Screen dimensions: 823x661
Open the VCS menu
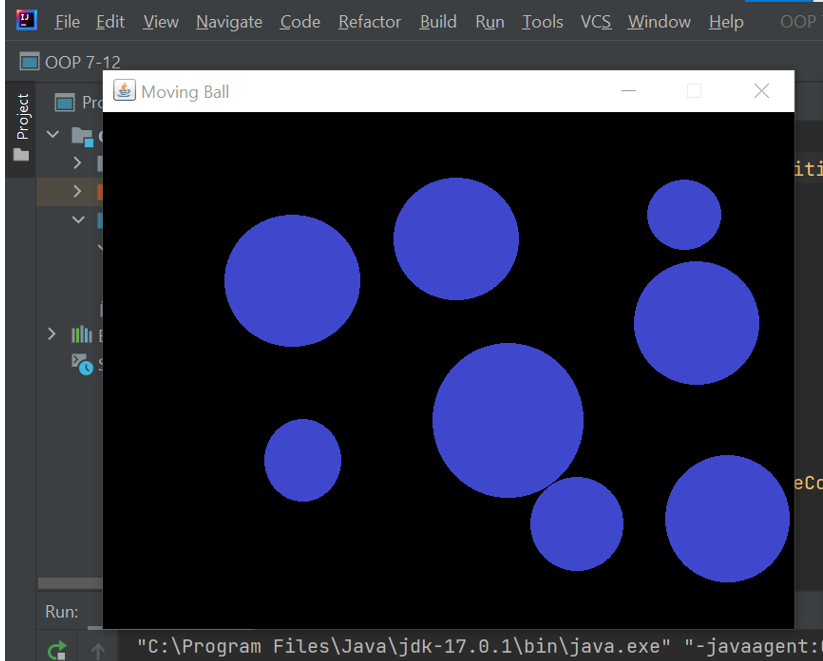596,21
